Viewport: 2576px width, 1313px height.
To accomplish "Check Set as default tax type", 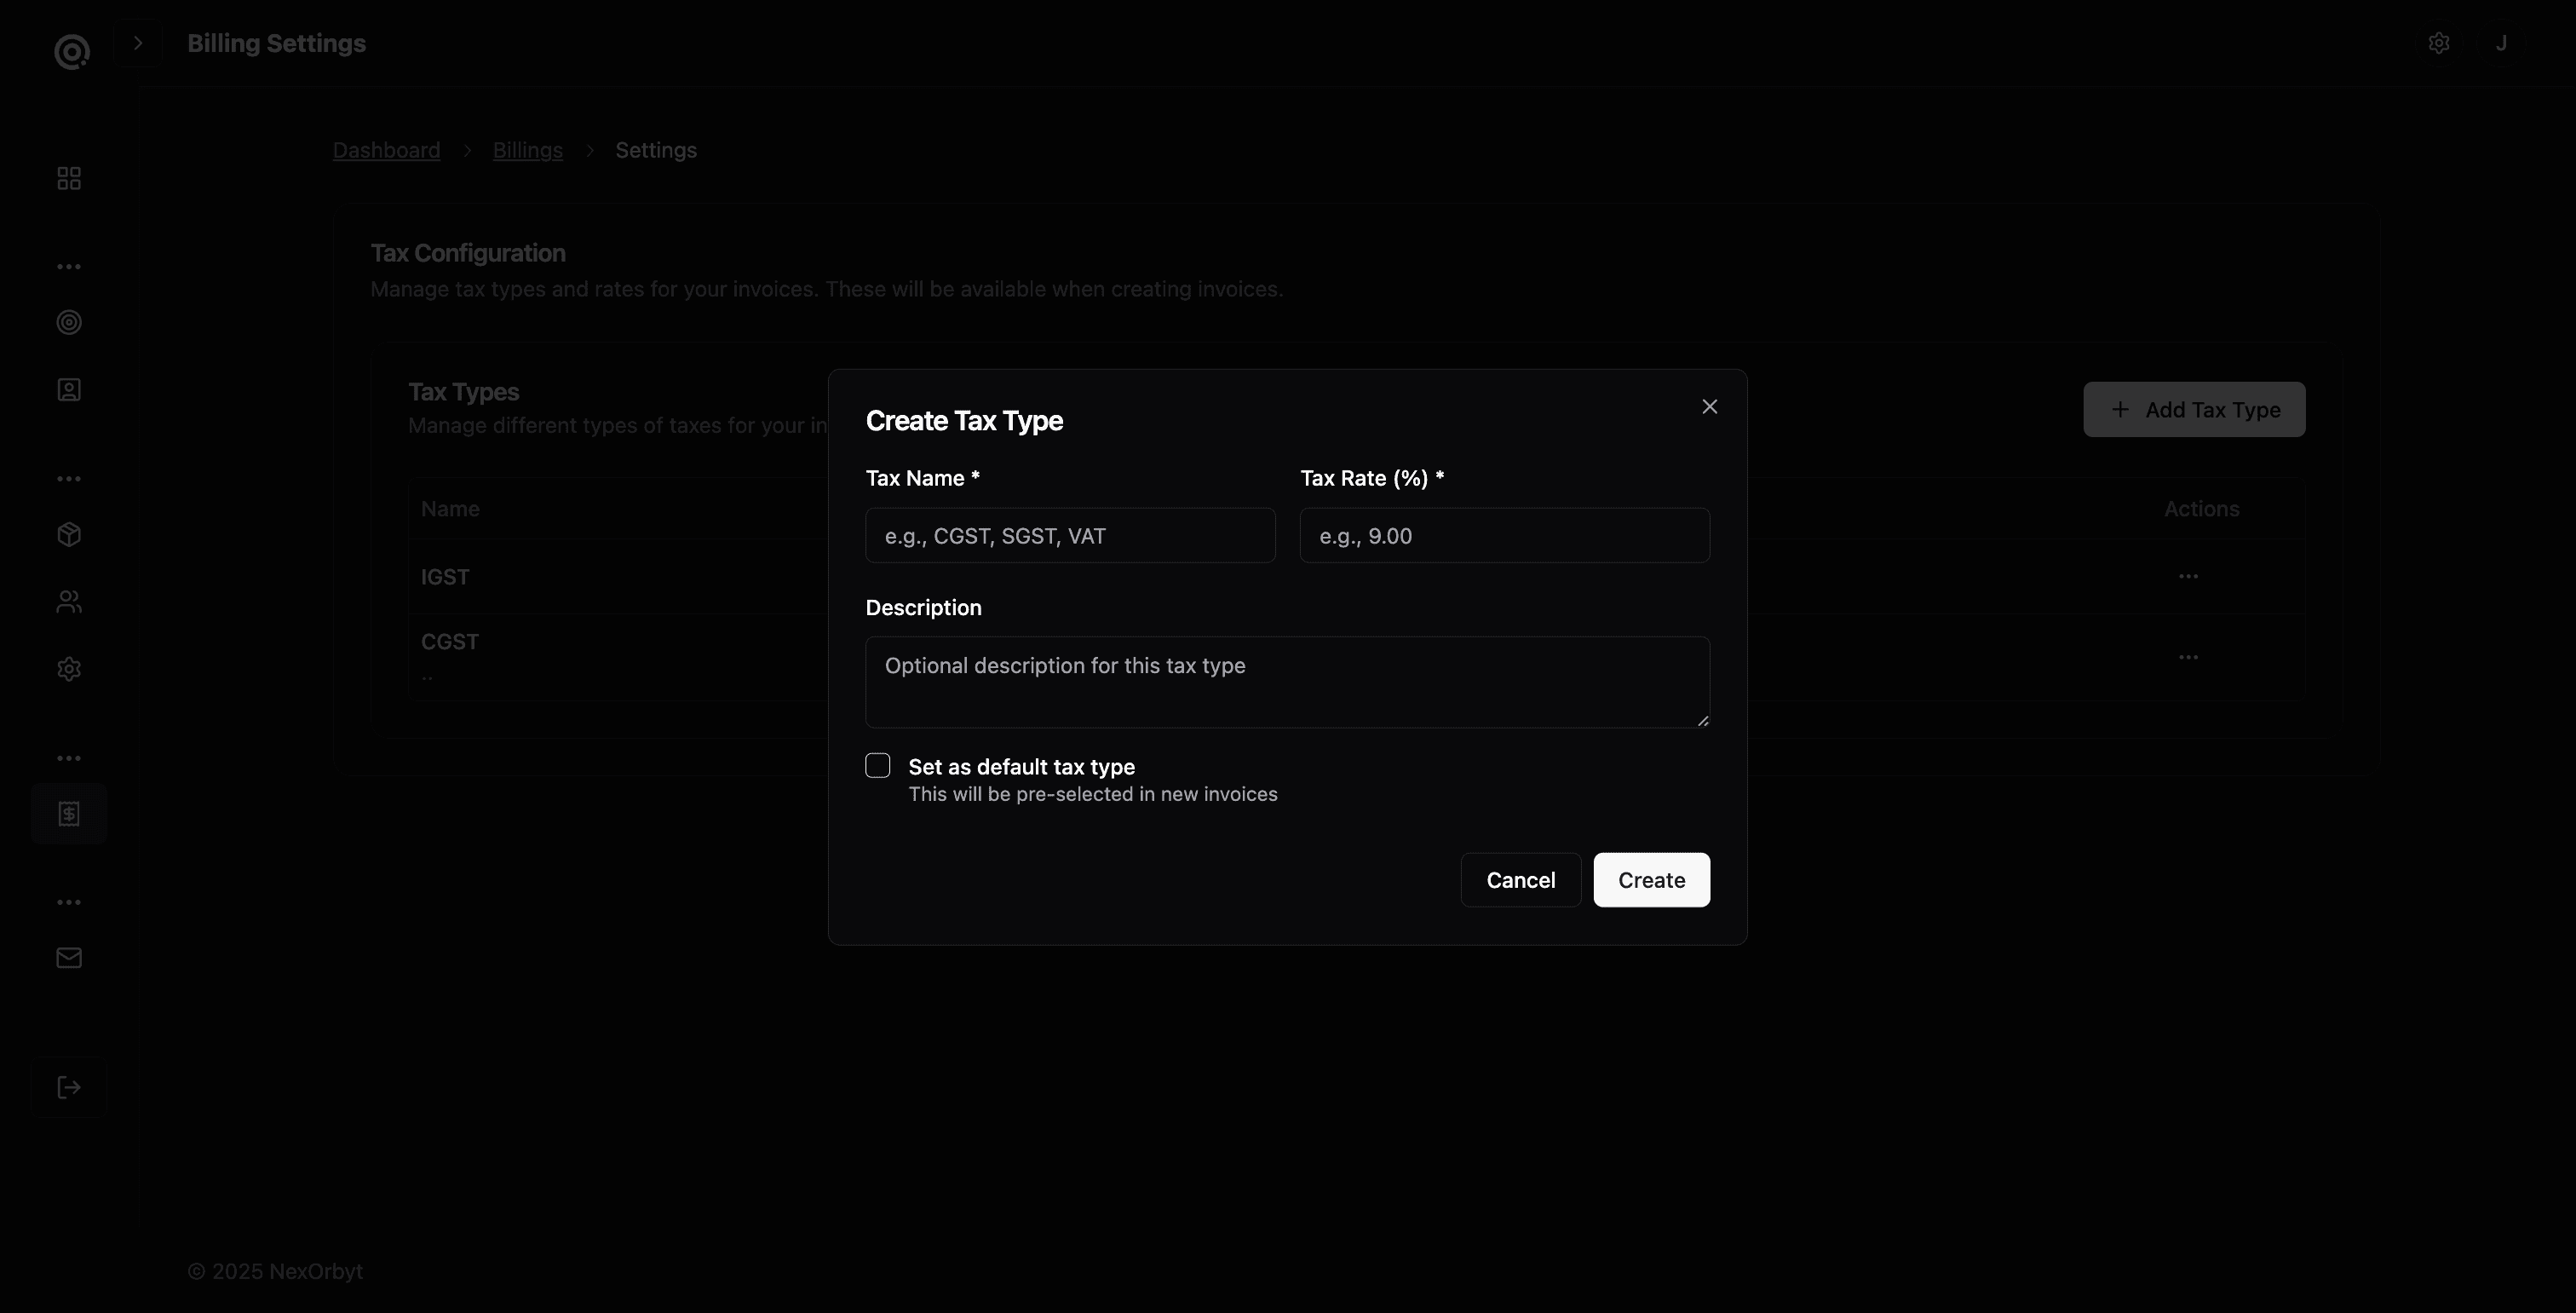I will pyautogui.click(x=877, y=766).
